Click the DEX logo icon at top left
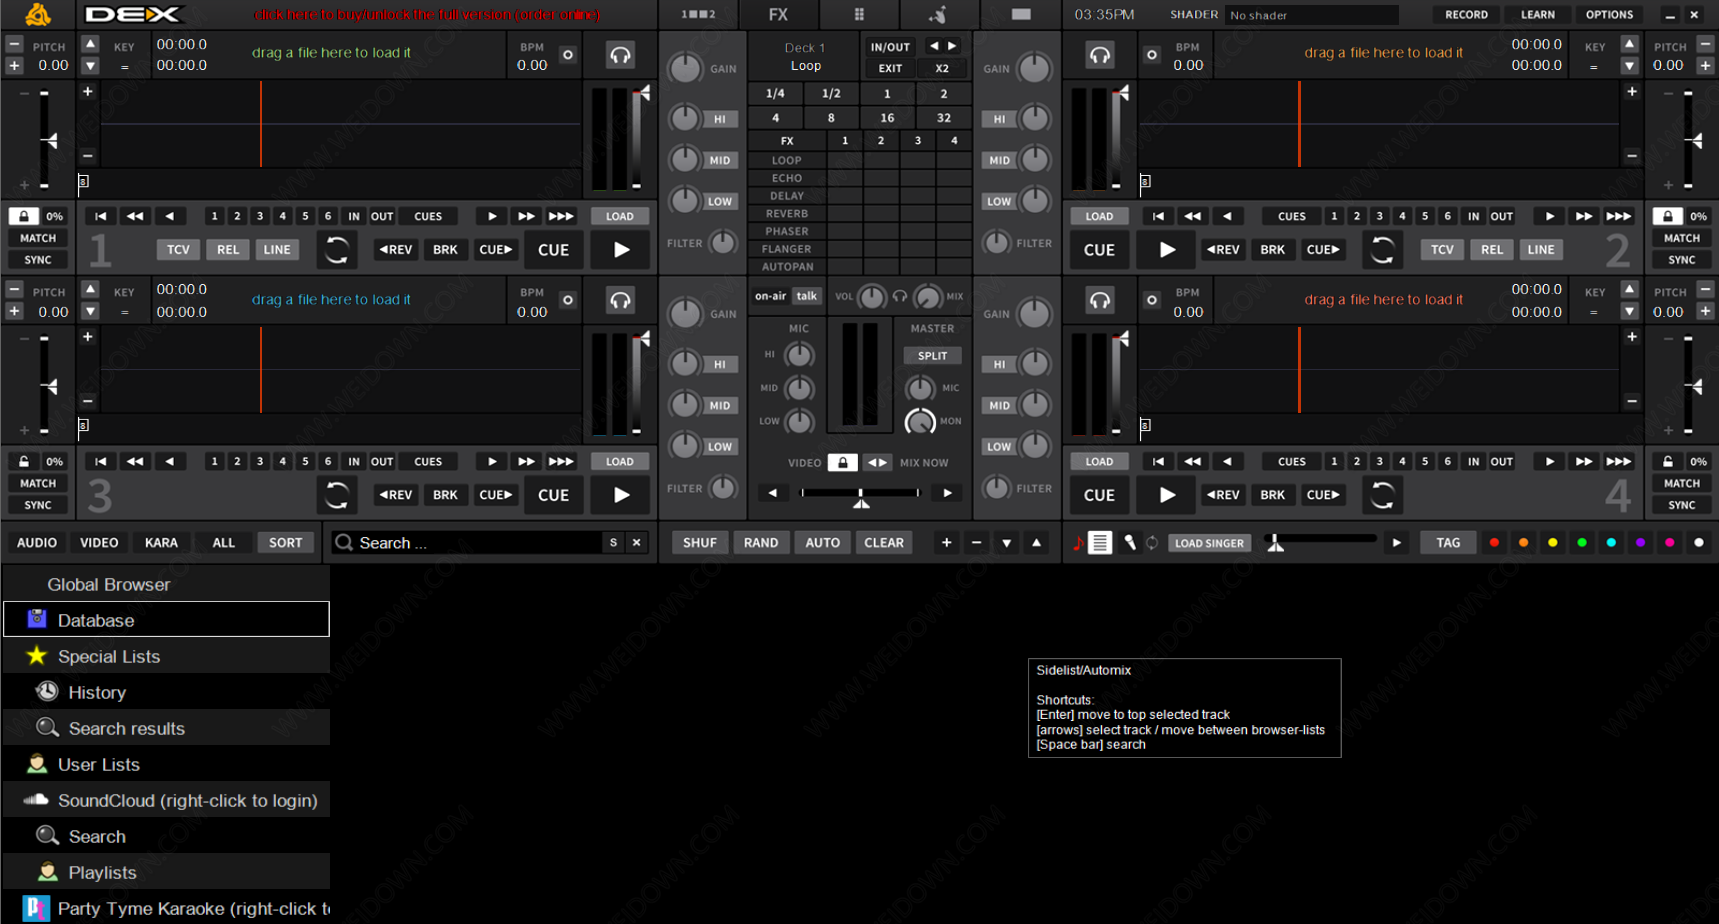Image resolution: width=1719 pixels, height=924 pixels. pyautogui.click(x=38, y=14)
